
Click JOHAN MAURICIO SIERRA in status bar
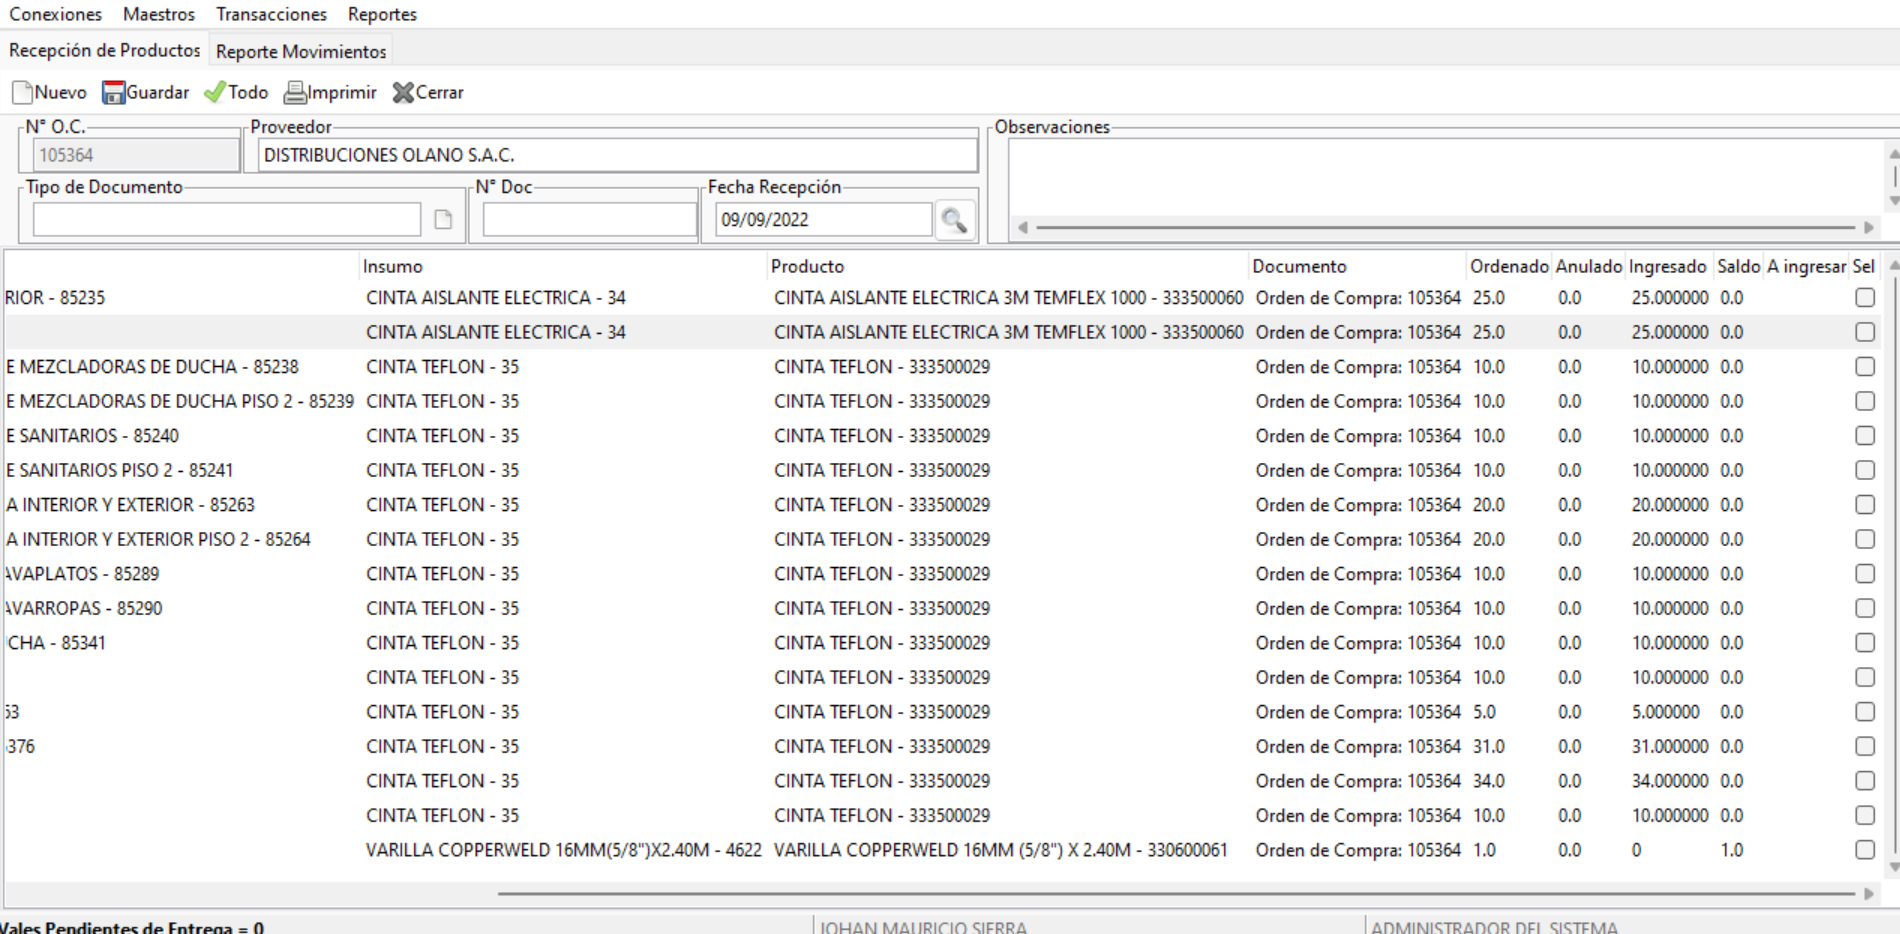(x=923, y=927)
